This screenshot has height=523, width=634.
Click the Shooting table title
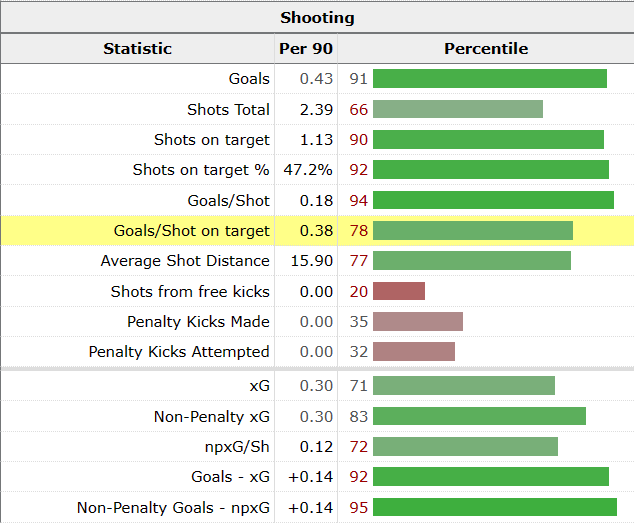coord(317,17)
